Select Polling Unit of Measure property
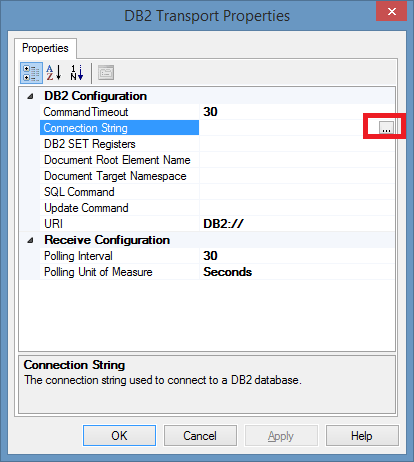 tap(119, 272)
